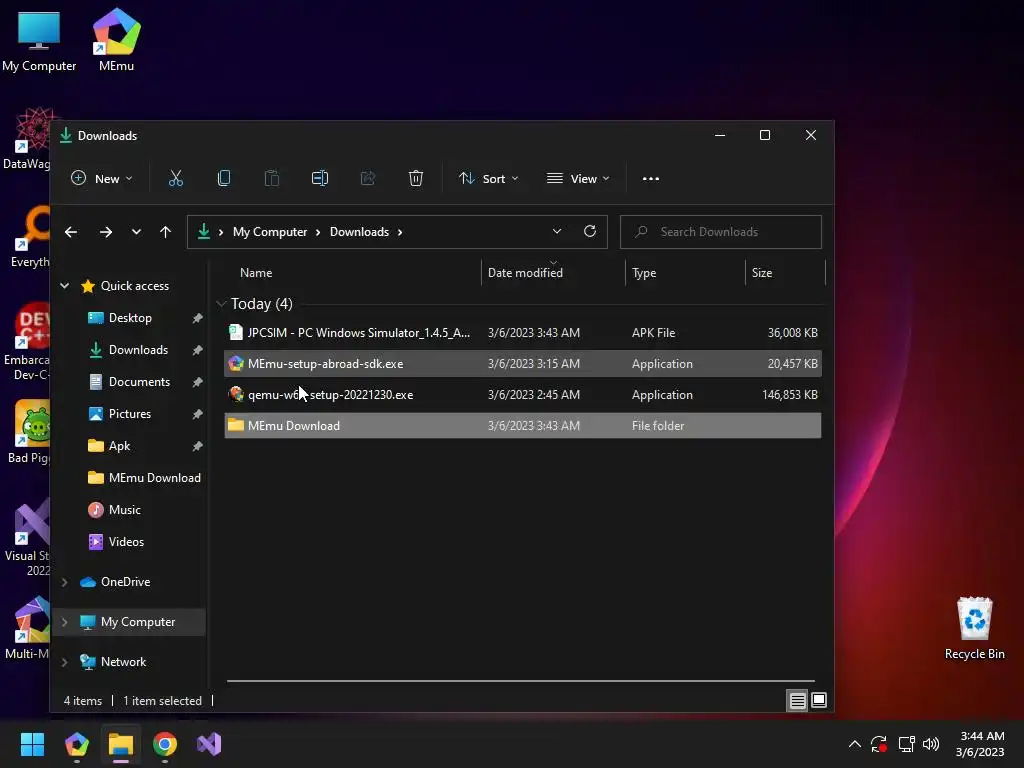Viewport: 1024px width, 768px height.
Task: Click the Share icon in toolbar
Action: click(x=368, y=178)
